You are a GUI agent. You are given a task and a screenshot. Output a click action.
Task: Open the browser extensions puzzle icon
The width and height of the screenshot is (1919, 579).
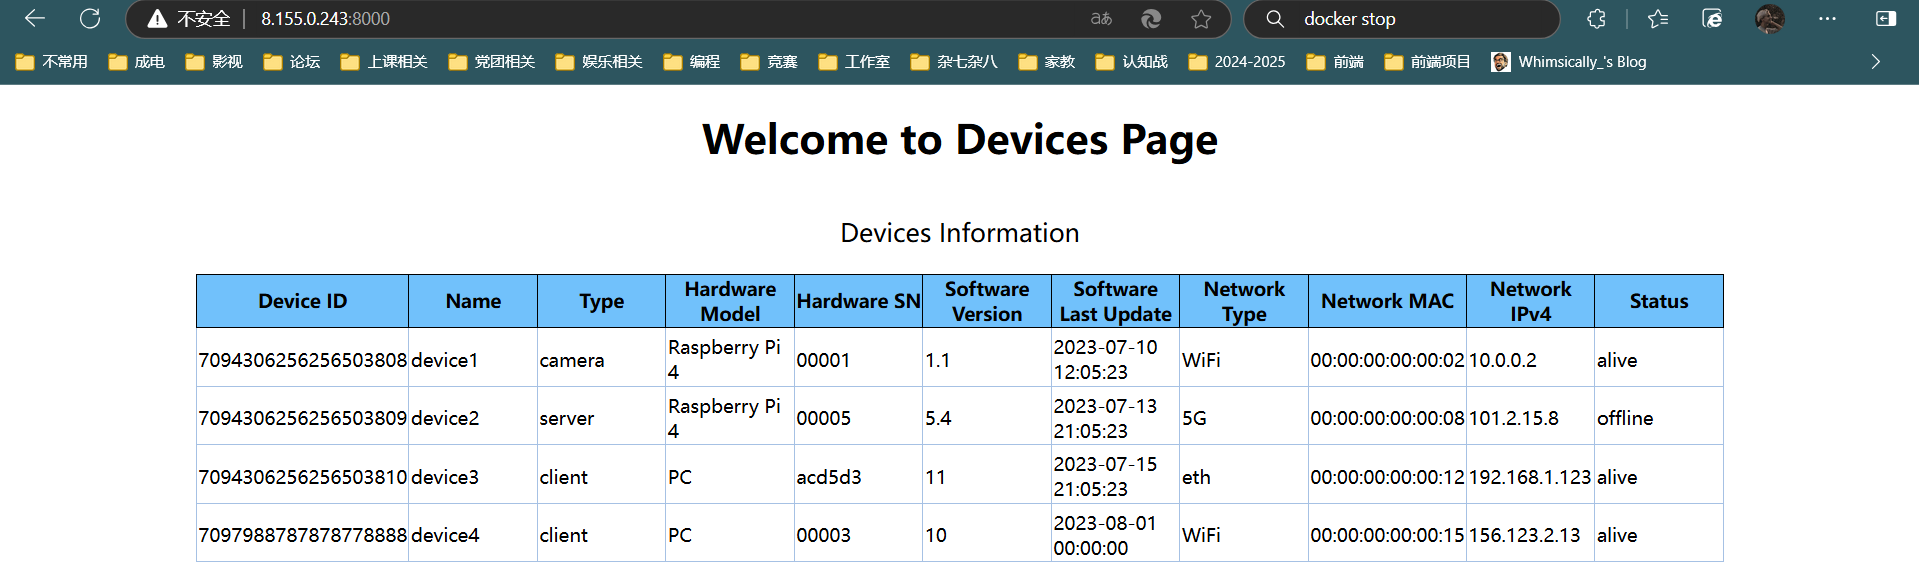pyautogui.click(x=1597, y=19)
